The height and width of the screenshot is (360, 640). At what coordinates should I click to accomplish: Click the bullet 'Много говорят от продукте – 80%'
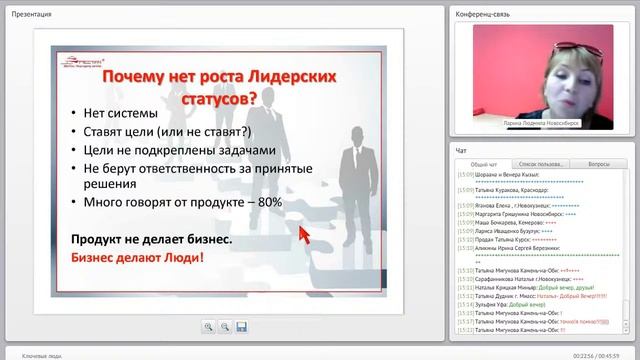183,202
